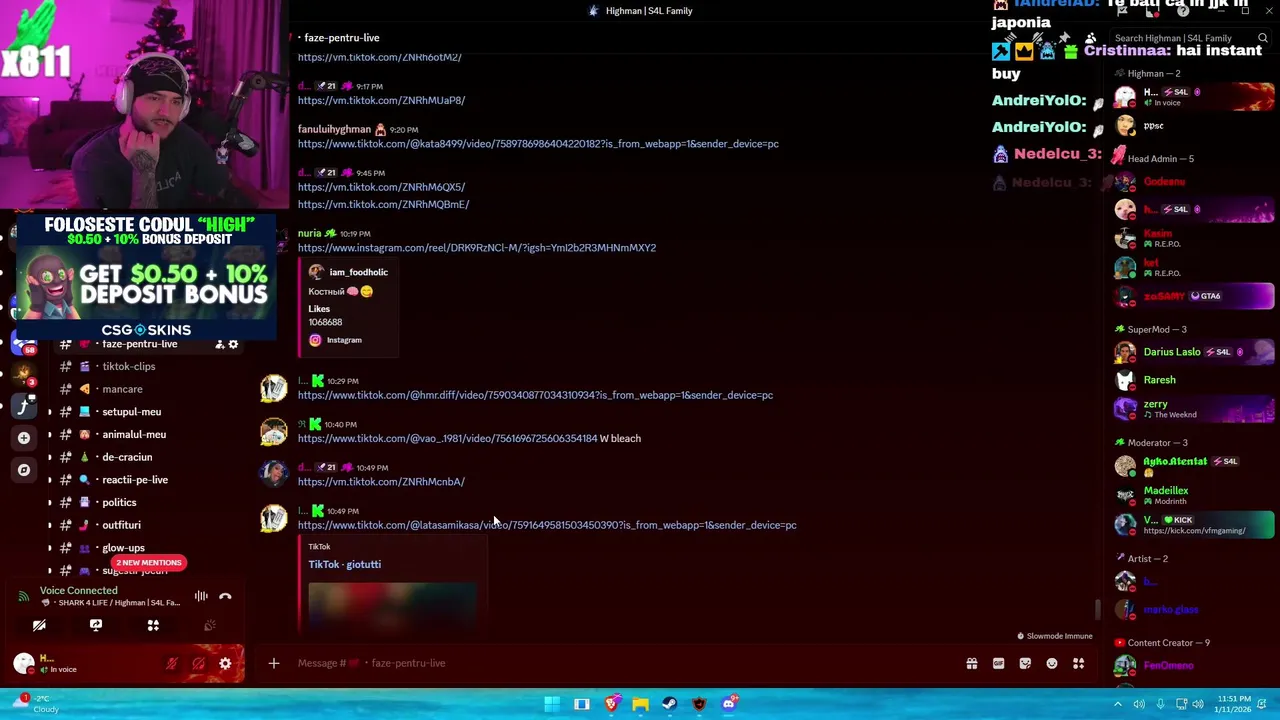Expand de-craciun channel threads
Viewport: 1280px width, 720px height.
click(x=50, y=457)
